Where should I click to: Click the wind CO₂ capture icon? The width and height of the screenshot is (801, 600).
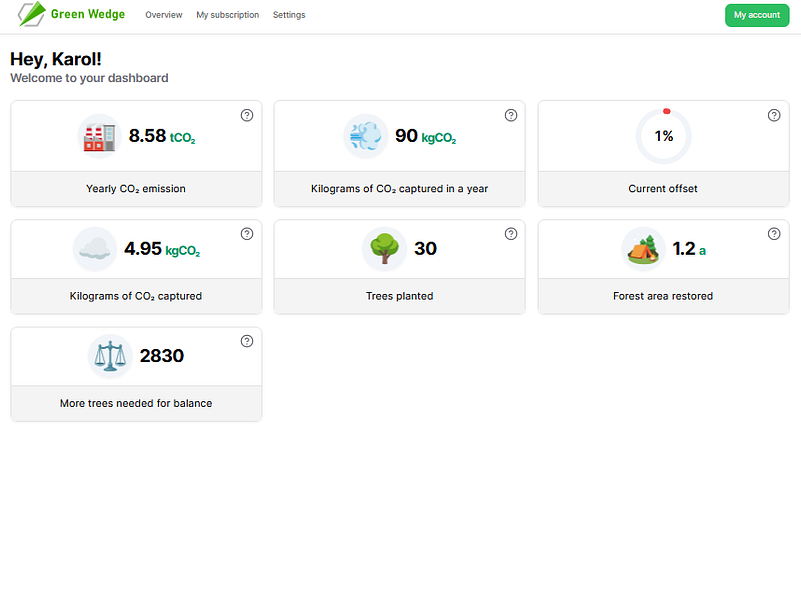[365, 136]
